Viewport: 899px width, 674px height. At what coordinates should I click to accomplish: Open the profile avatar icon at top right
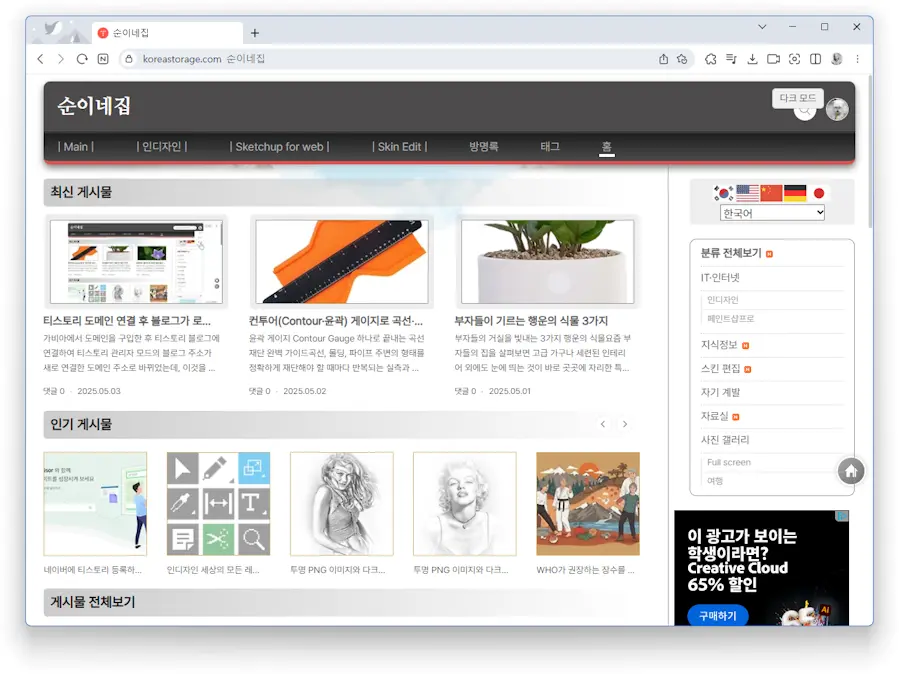[x=837, y=109]
